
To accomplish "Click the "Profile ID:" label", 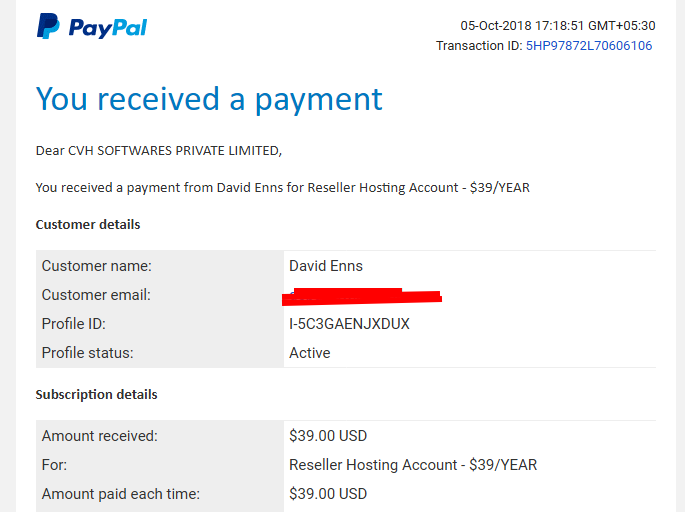I will (73, 324).
